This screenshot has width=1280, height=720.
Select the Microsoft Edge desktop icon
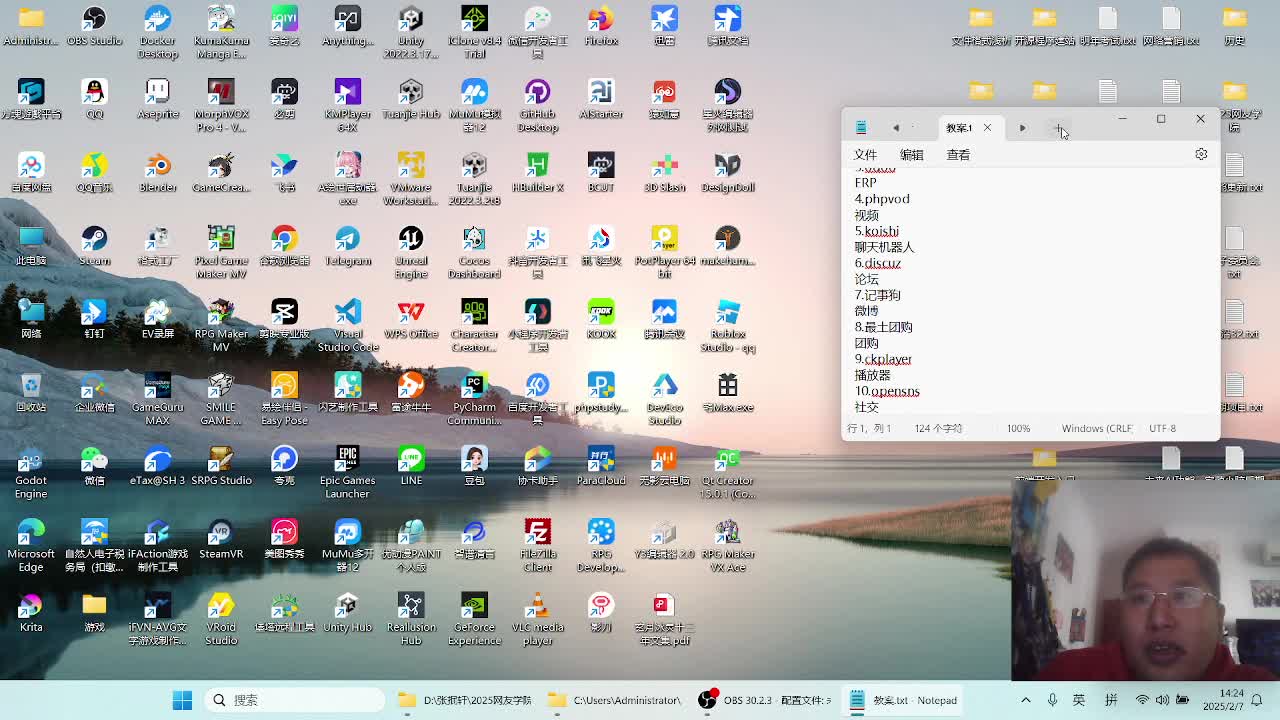[31, 546]
